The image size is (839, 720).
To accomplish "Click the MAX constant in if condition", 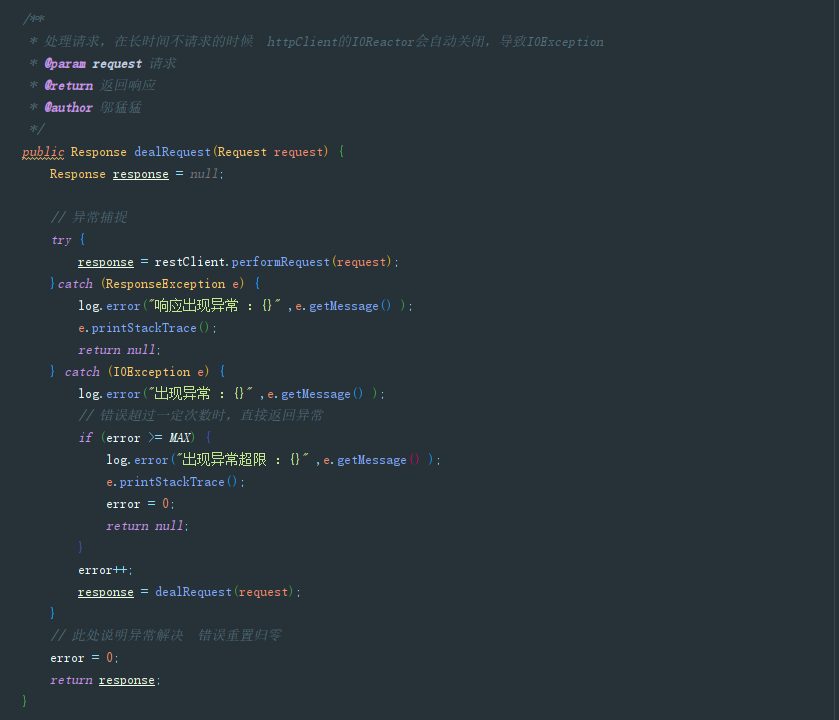I will 180,438.
